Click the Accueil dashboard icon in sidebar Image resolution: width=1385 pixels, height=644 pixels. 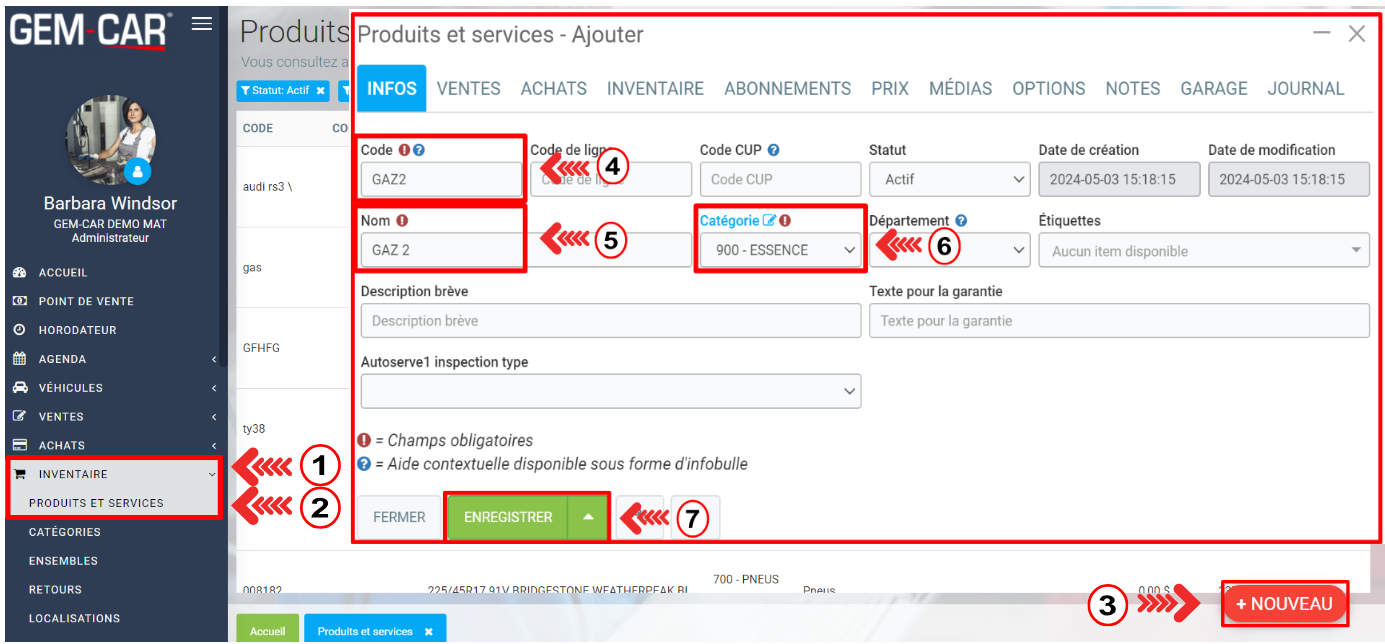tap(18, 272)
